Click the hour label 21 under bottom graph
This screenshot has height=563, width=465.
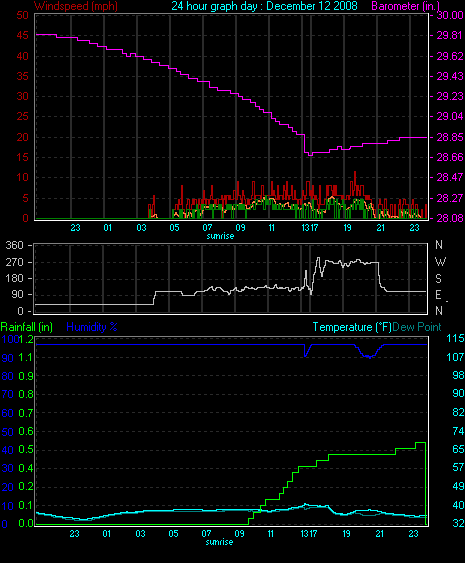[x=380, y=534]
